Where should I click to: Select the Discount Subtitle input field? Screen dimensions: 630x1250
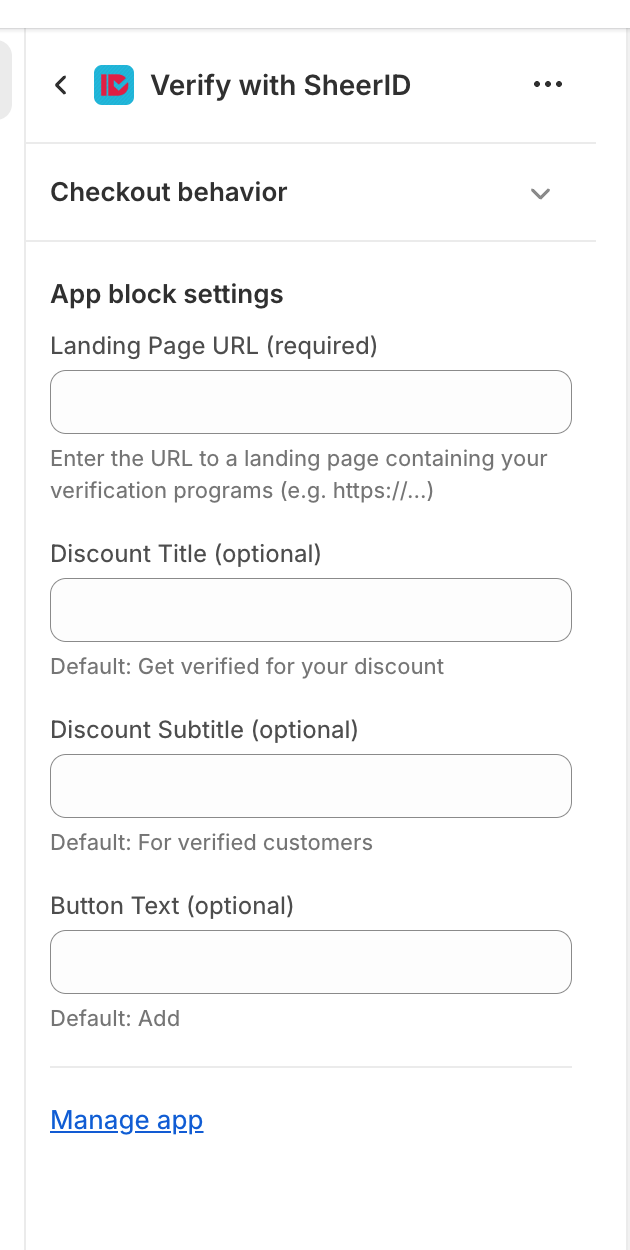pyautogui.click(x=311, y=786)
